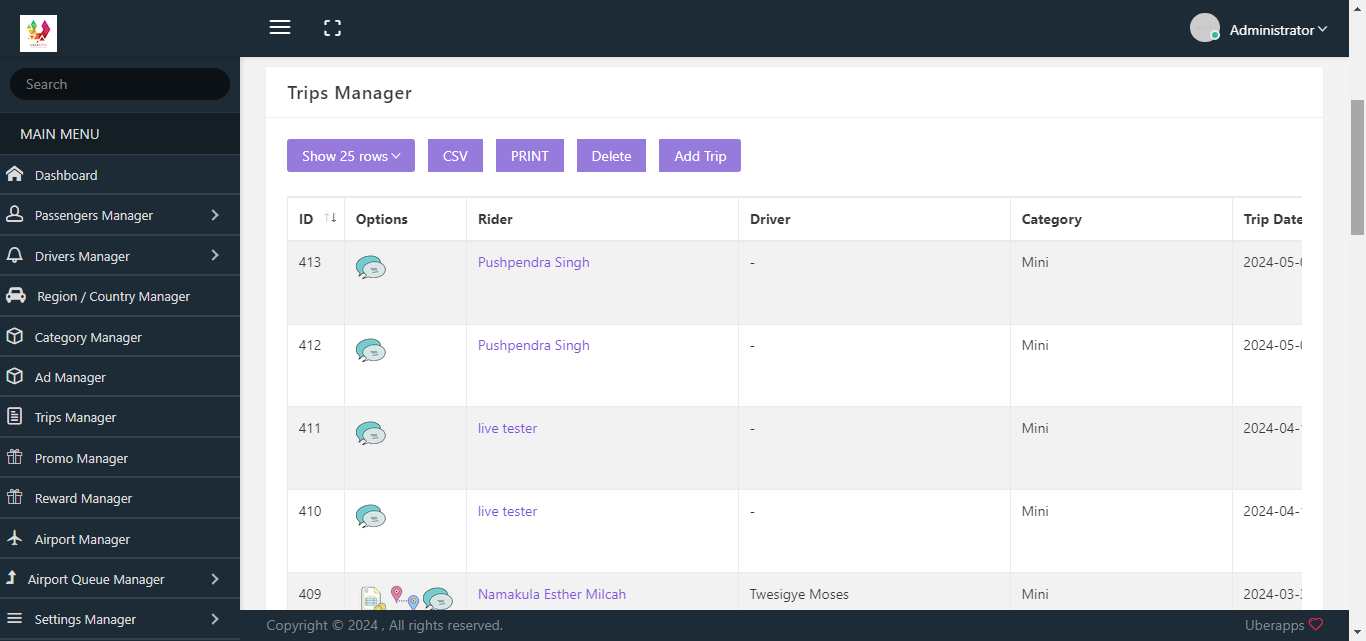Open rider Pushpendra Singh link on trip 413

[534, 262]
